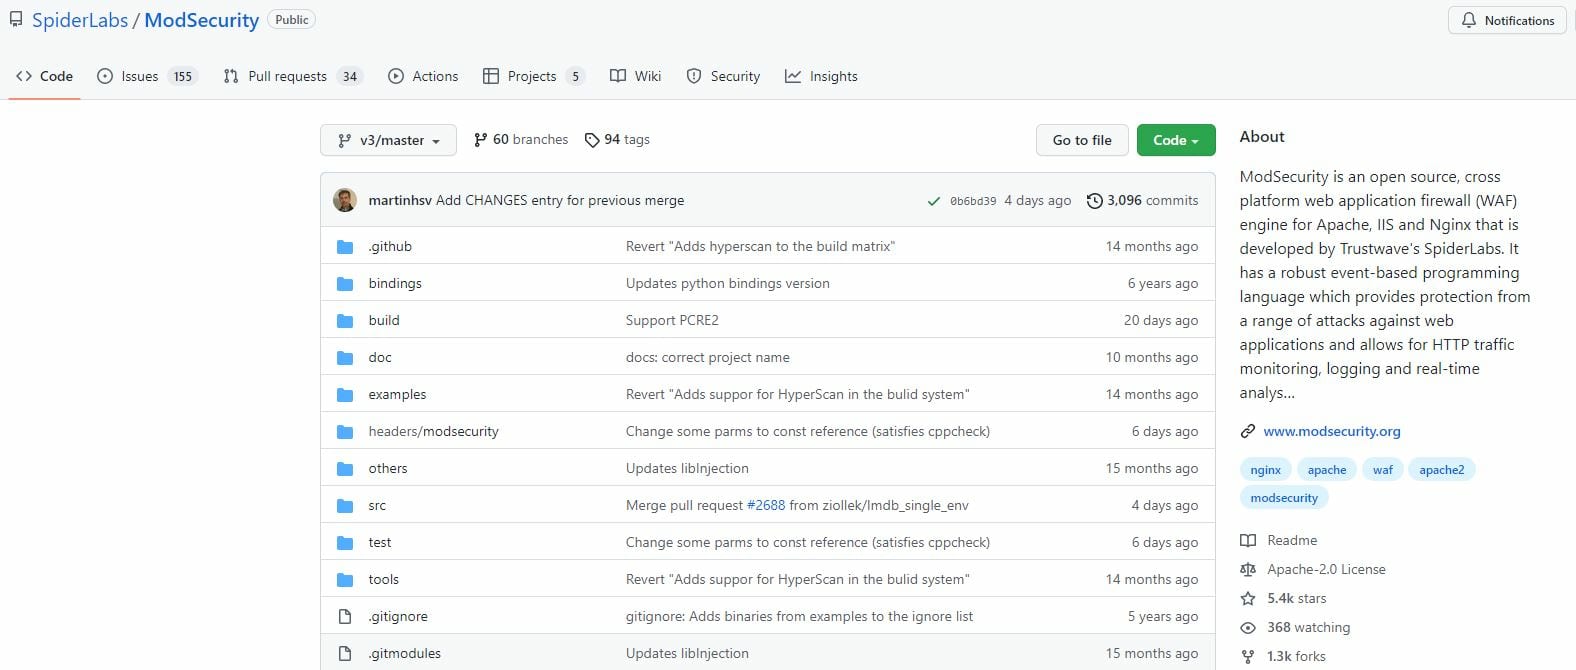Click the folder icon for test
This screenshot has width=1576, height=670.
[x=345, y=543]
